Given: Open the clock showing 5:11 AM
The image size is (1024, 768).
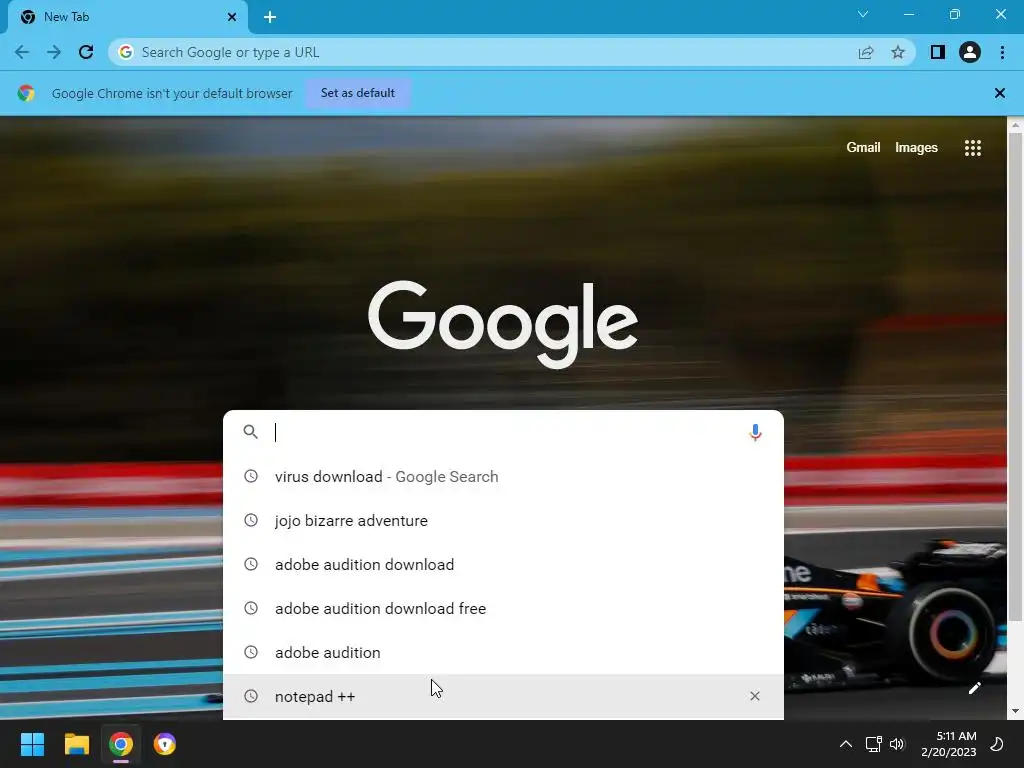Looking at the screenshot, I should pyautogui.click(x=948, y=744).
